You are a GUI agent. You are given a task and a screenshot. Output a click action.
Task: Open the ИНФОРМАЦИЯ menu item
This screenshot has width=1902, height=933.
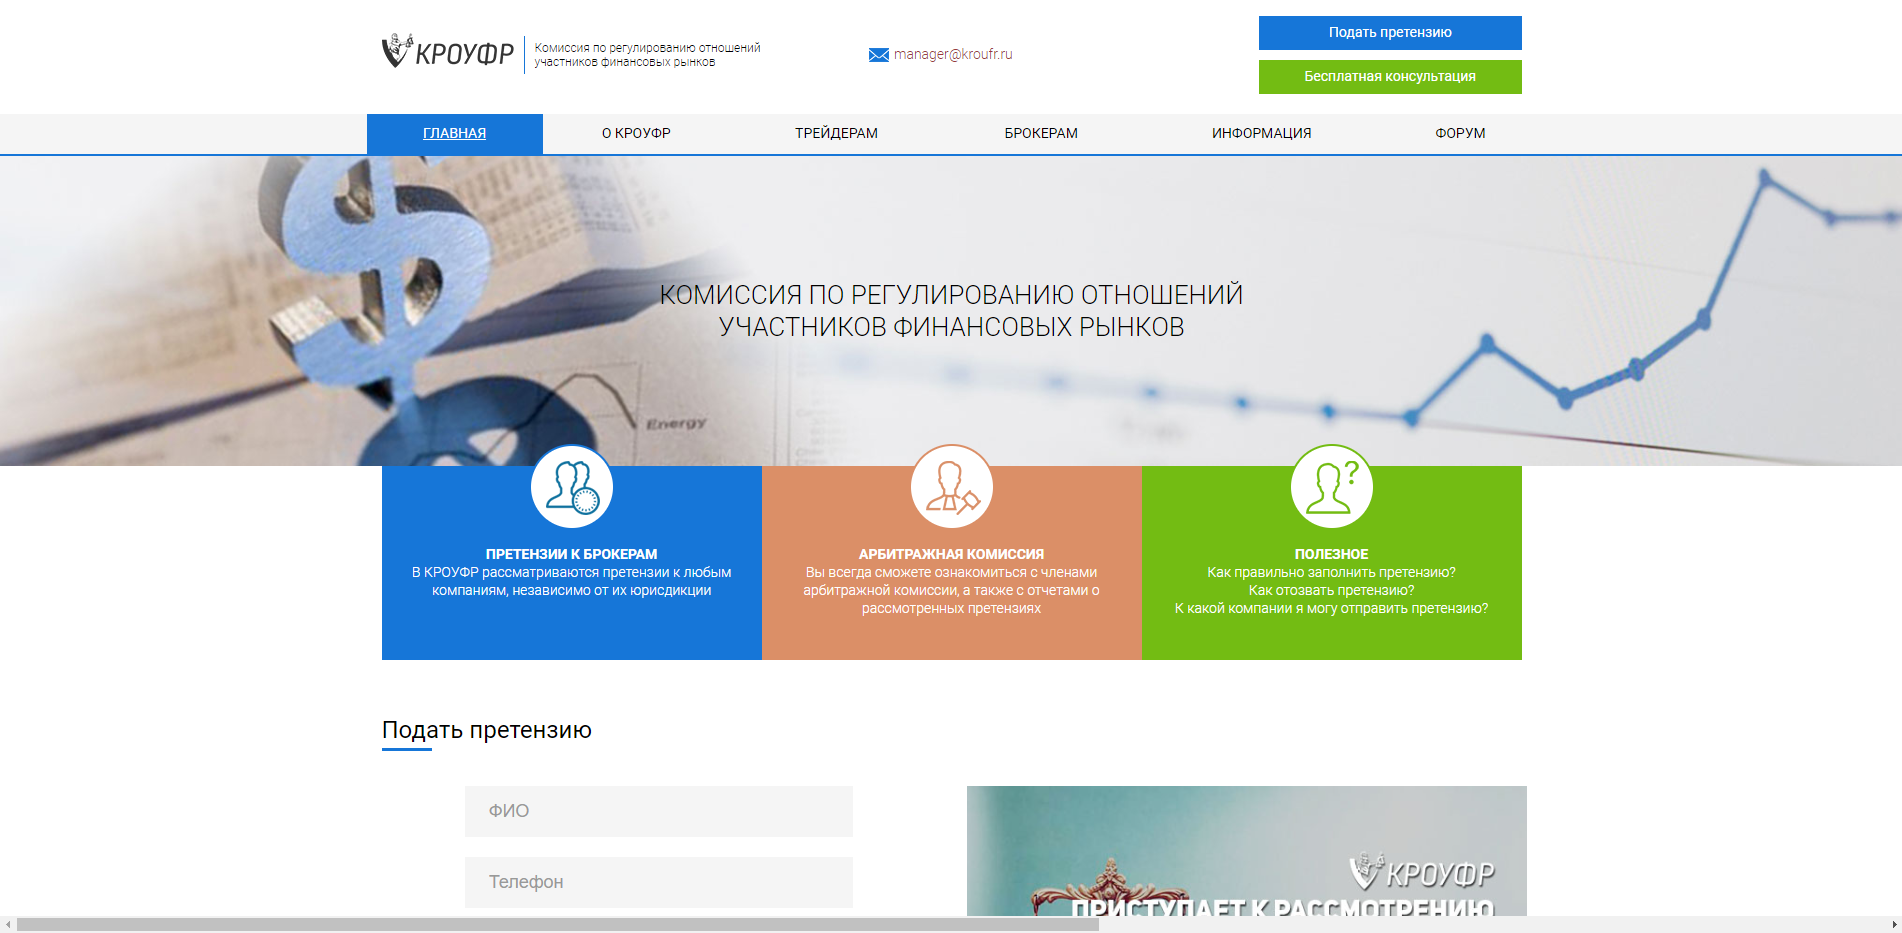(x=1261, y=134)
